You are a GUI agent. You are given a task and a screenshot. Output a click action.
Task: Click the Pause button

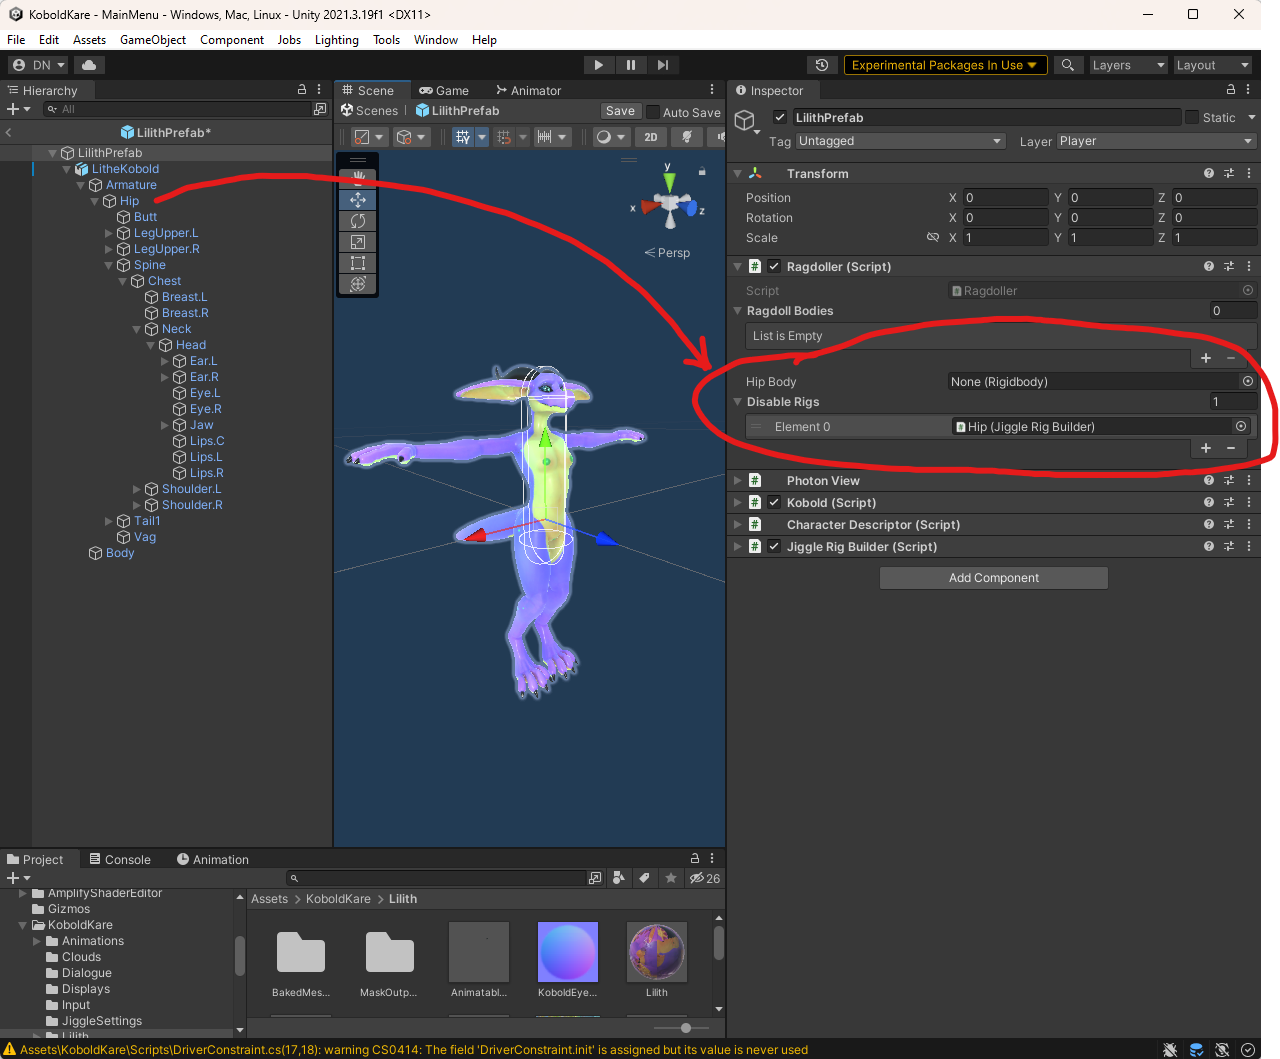click(631, 65)
